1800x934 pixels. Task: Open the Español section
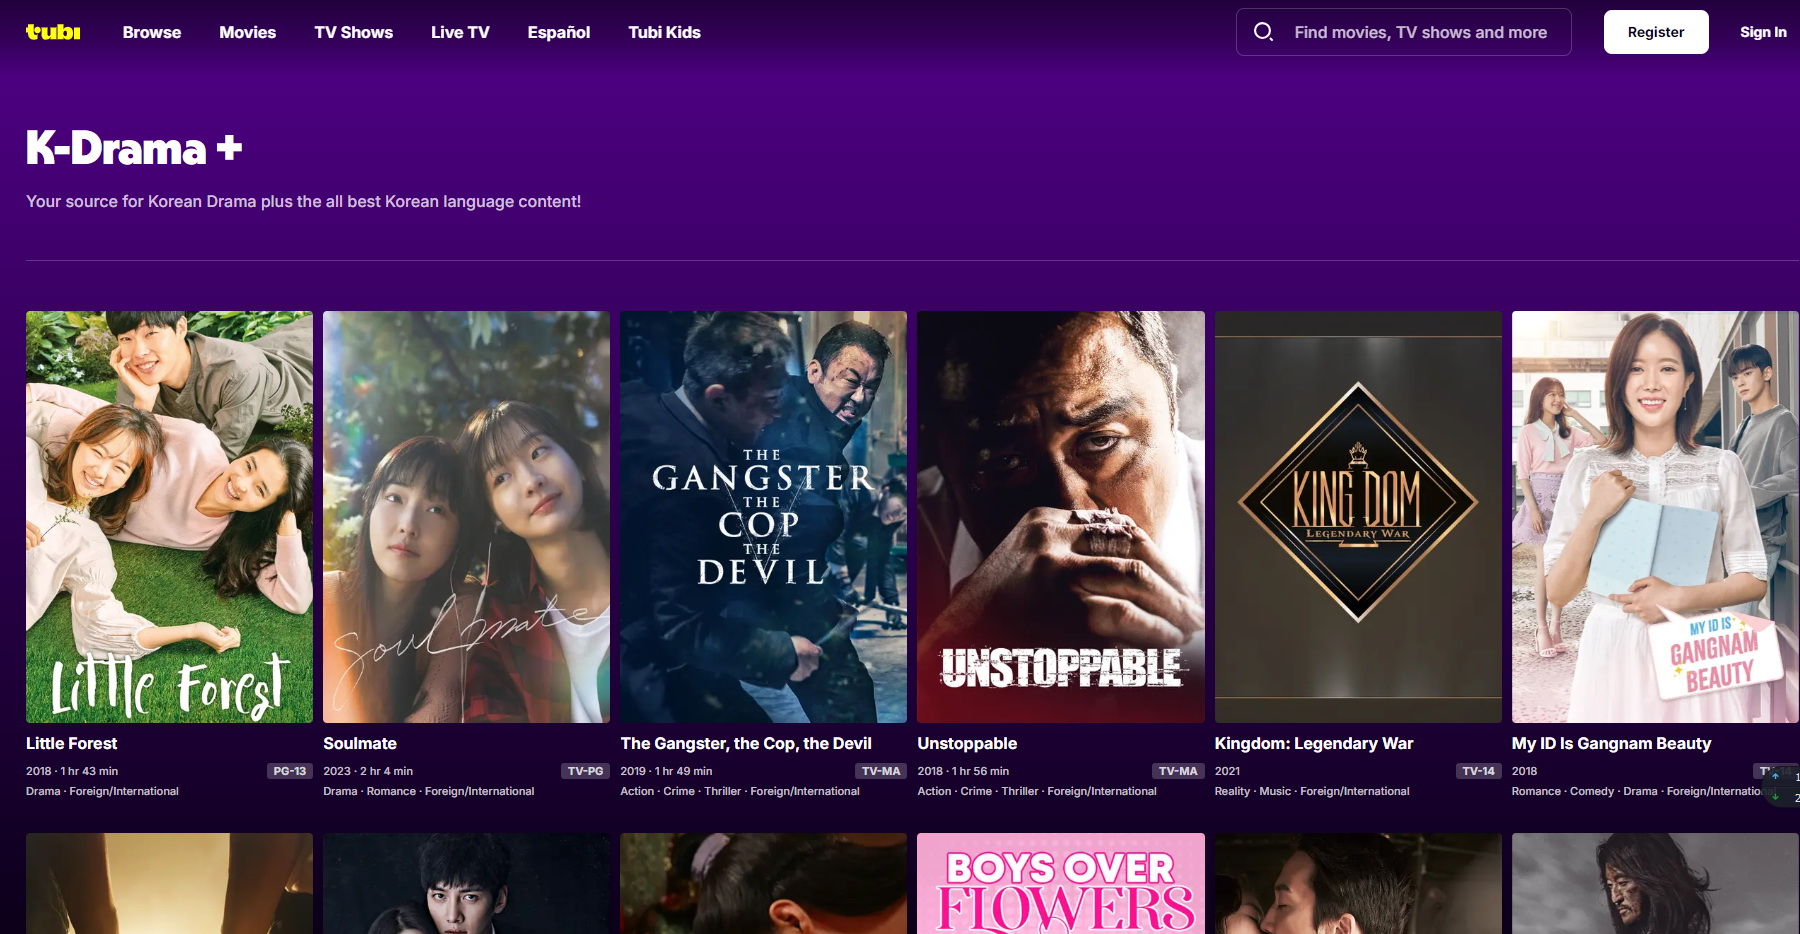pos(558,32)
